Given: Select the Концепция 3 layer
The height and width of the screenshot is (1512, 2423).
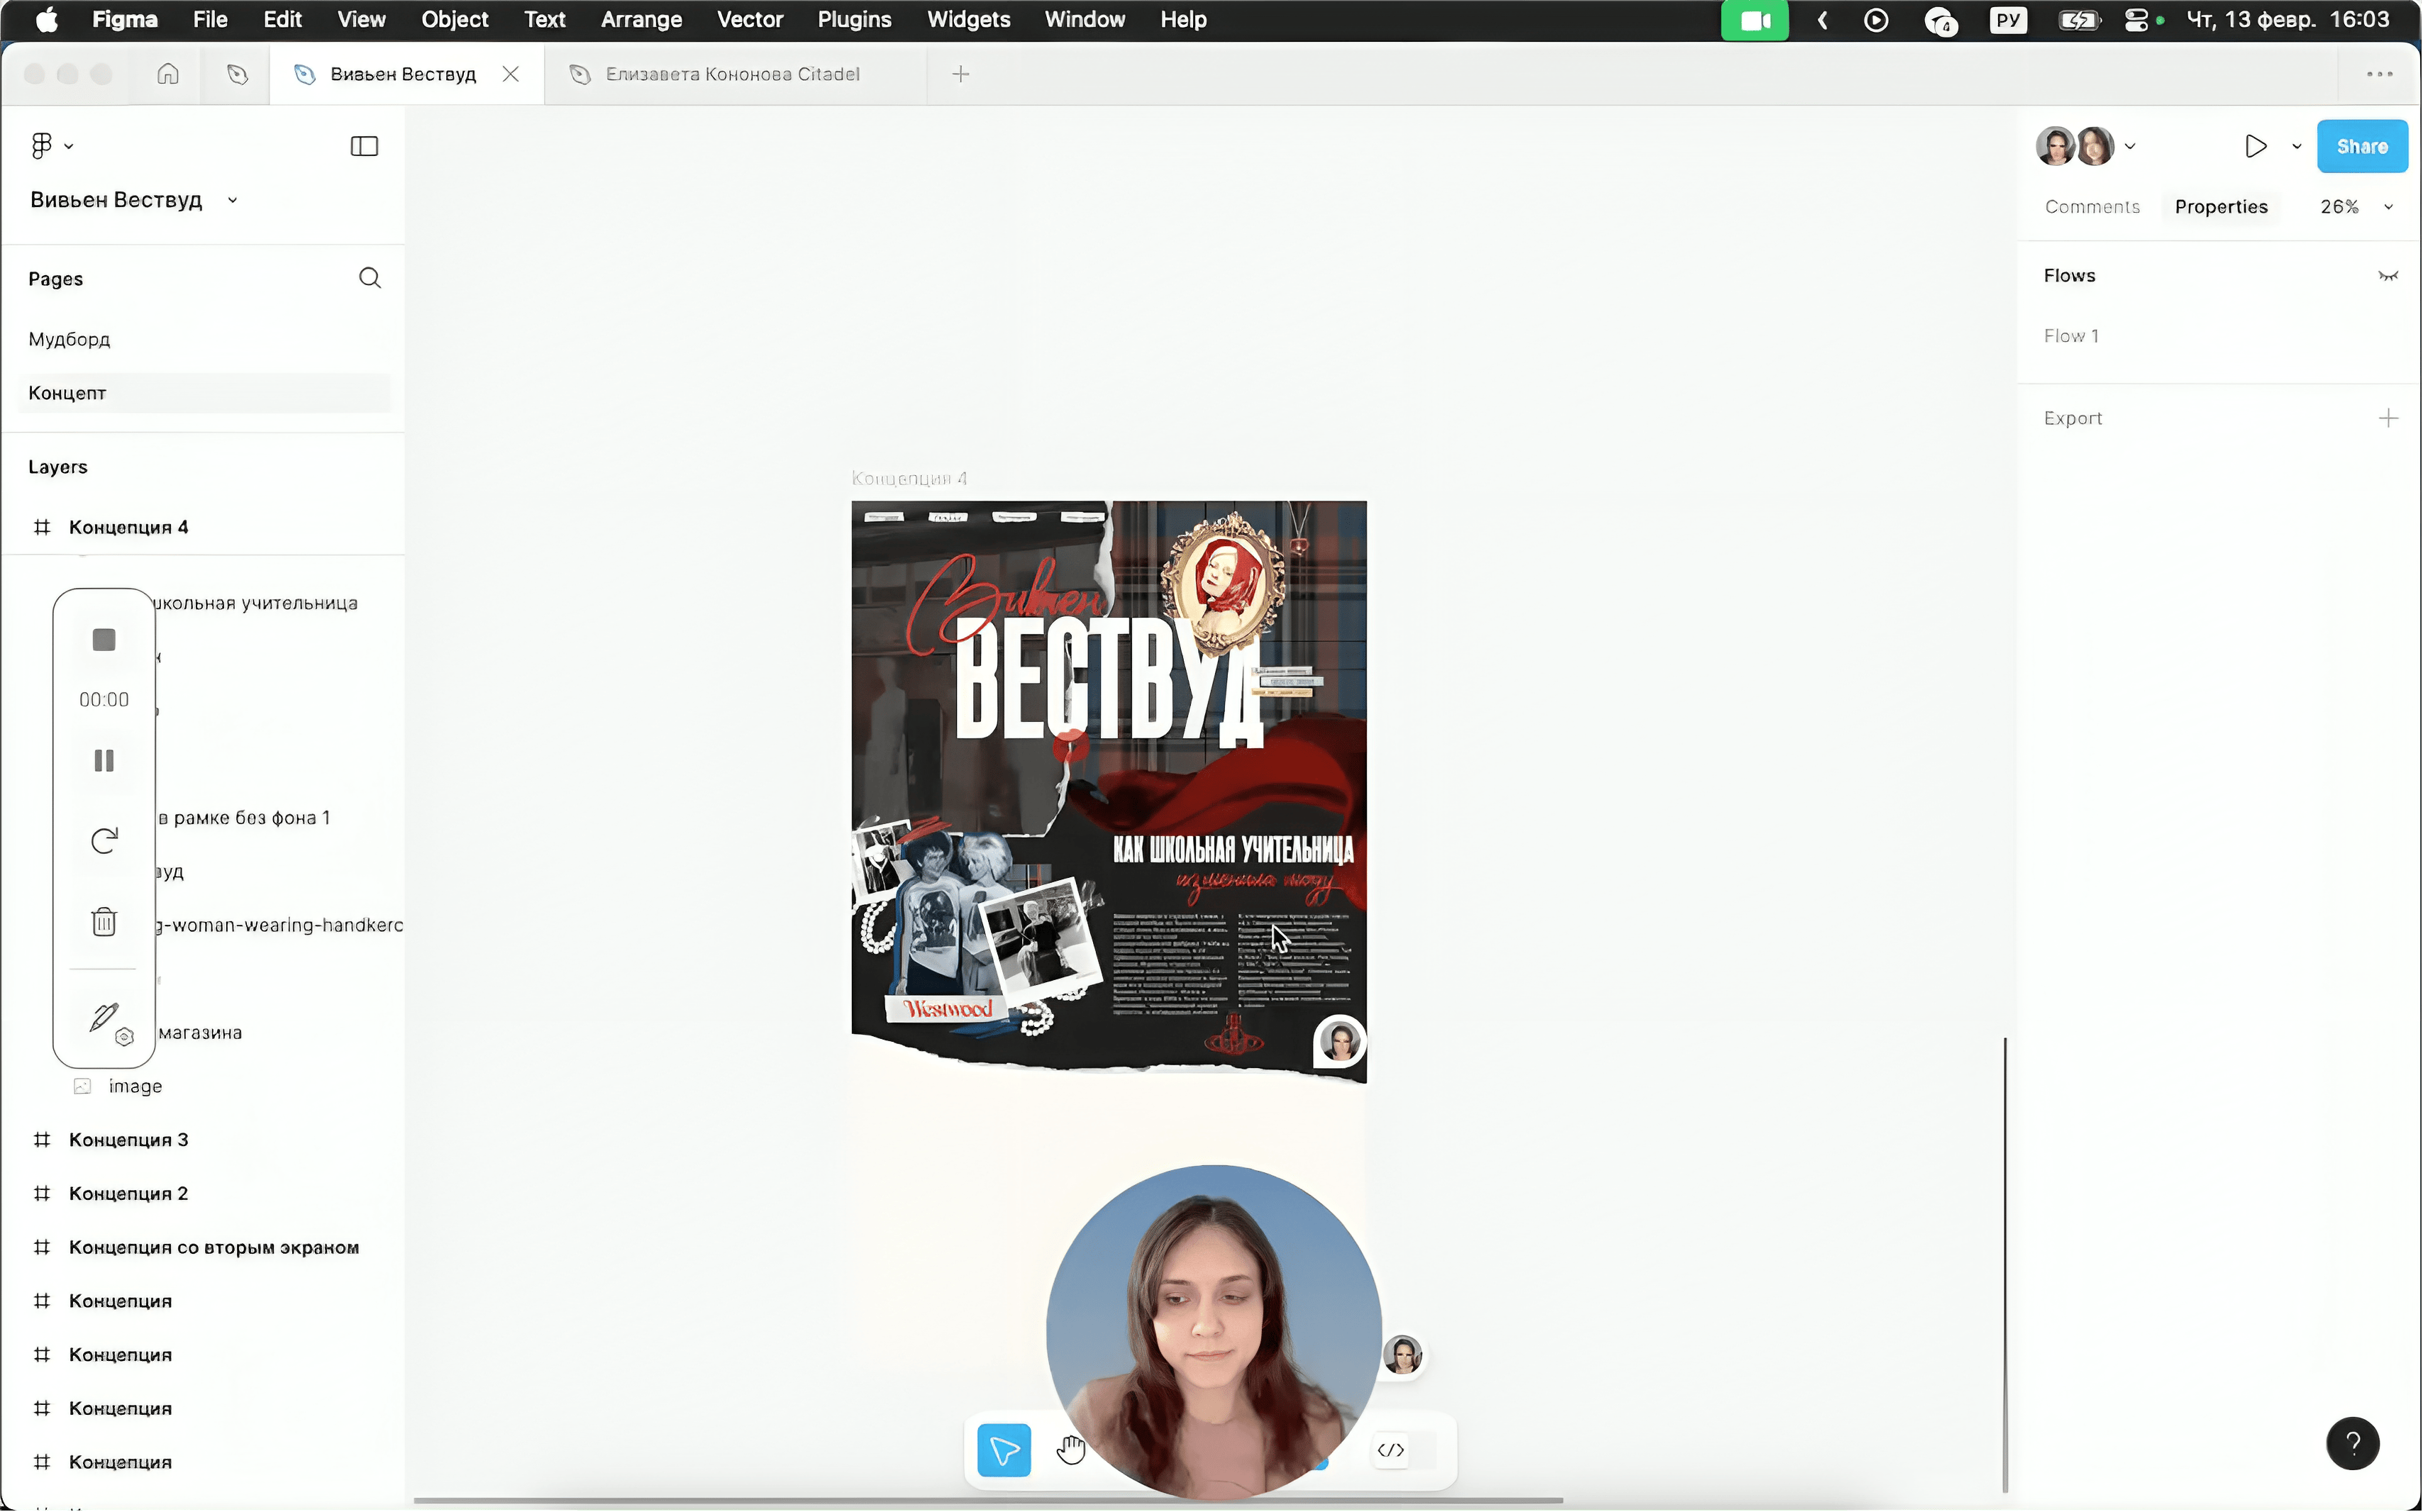Looking at the screenshot, I should coord(128,1140).
